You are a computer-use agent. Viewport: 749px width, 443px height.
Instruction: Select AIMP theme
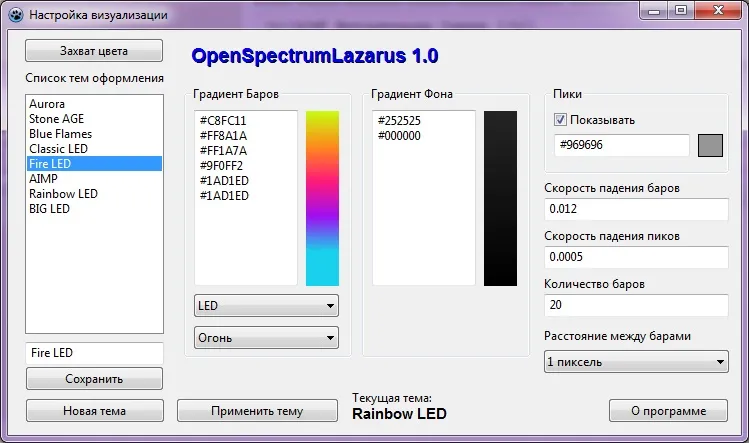click(94, 179)
